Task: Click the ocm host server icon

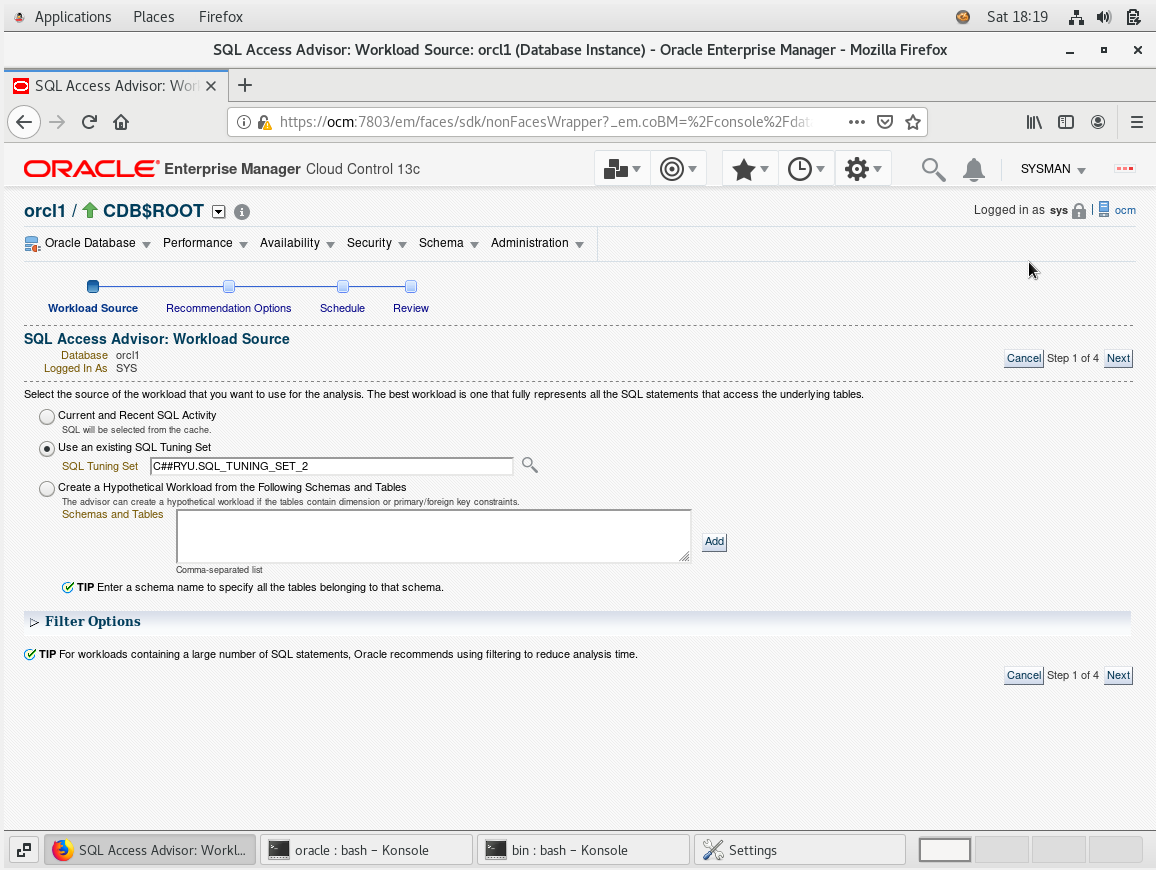Action: pos(1104,209)
